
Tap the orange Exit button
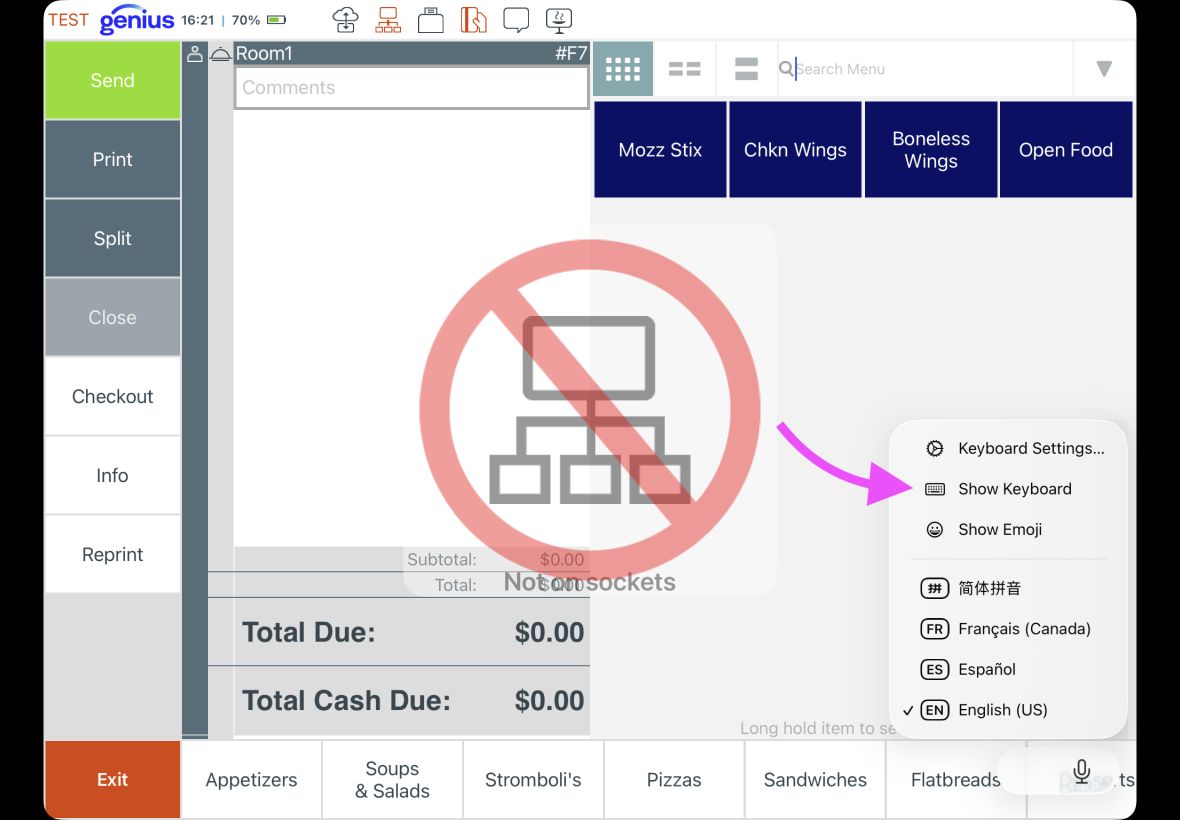112,780
